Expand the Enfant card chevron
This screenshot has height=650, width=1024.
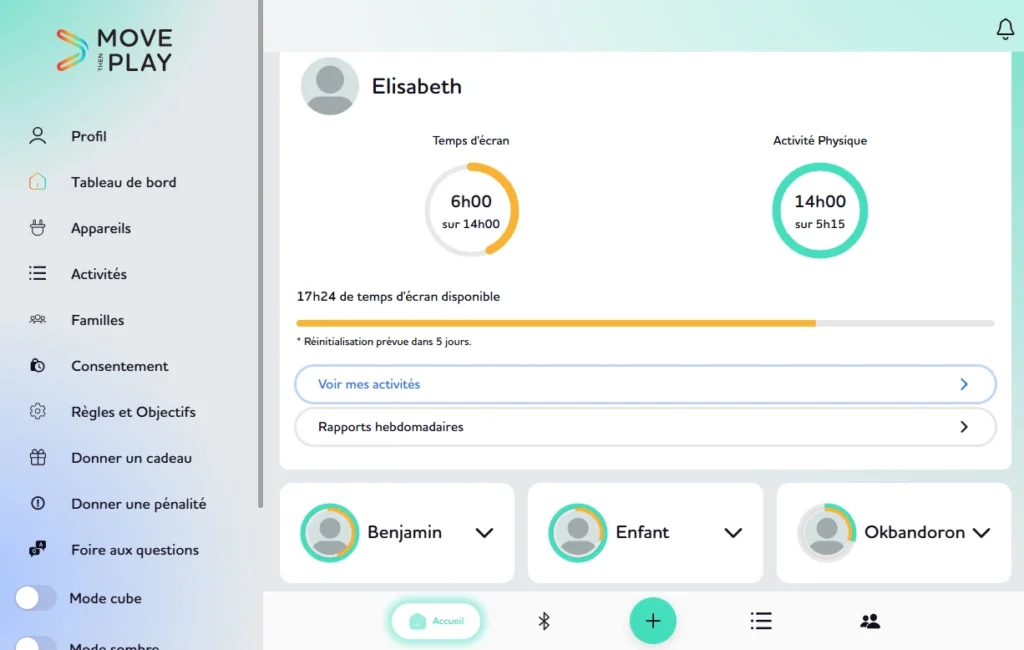click(733, 533)
